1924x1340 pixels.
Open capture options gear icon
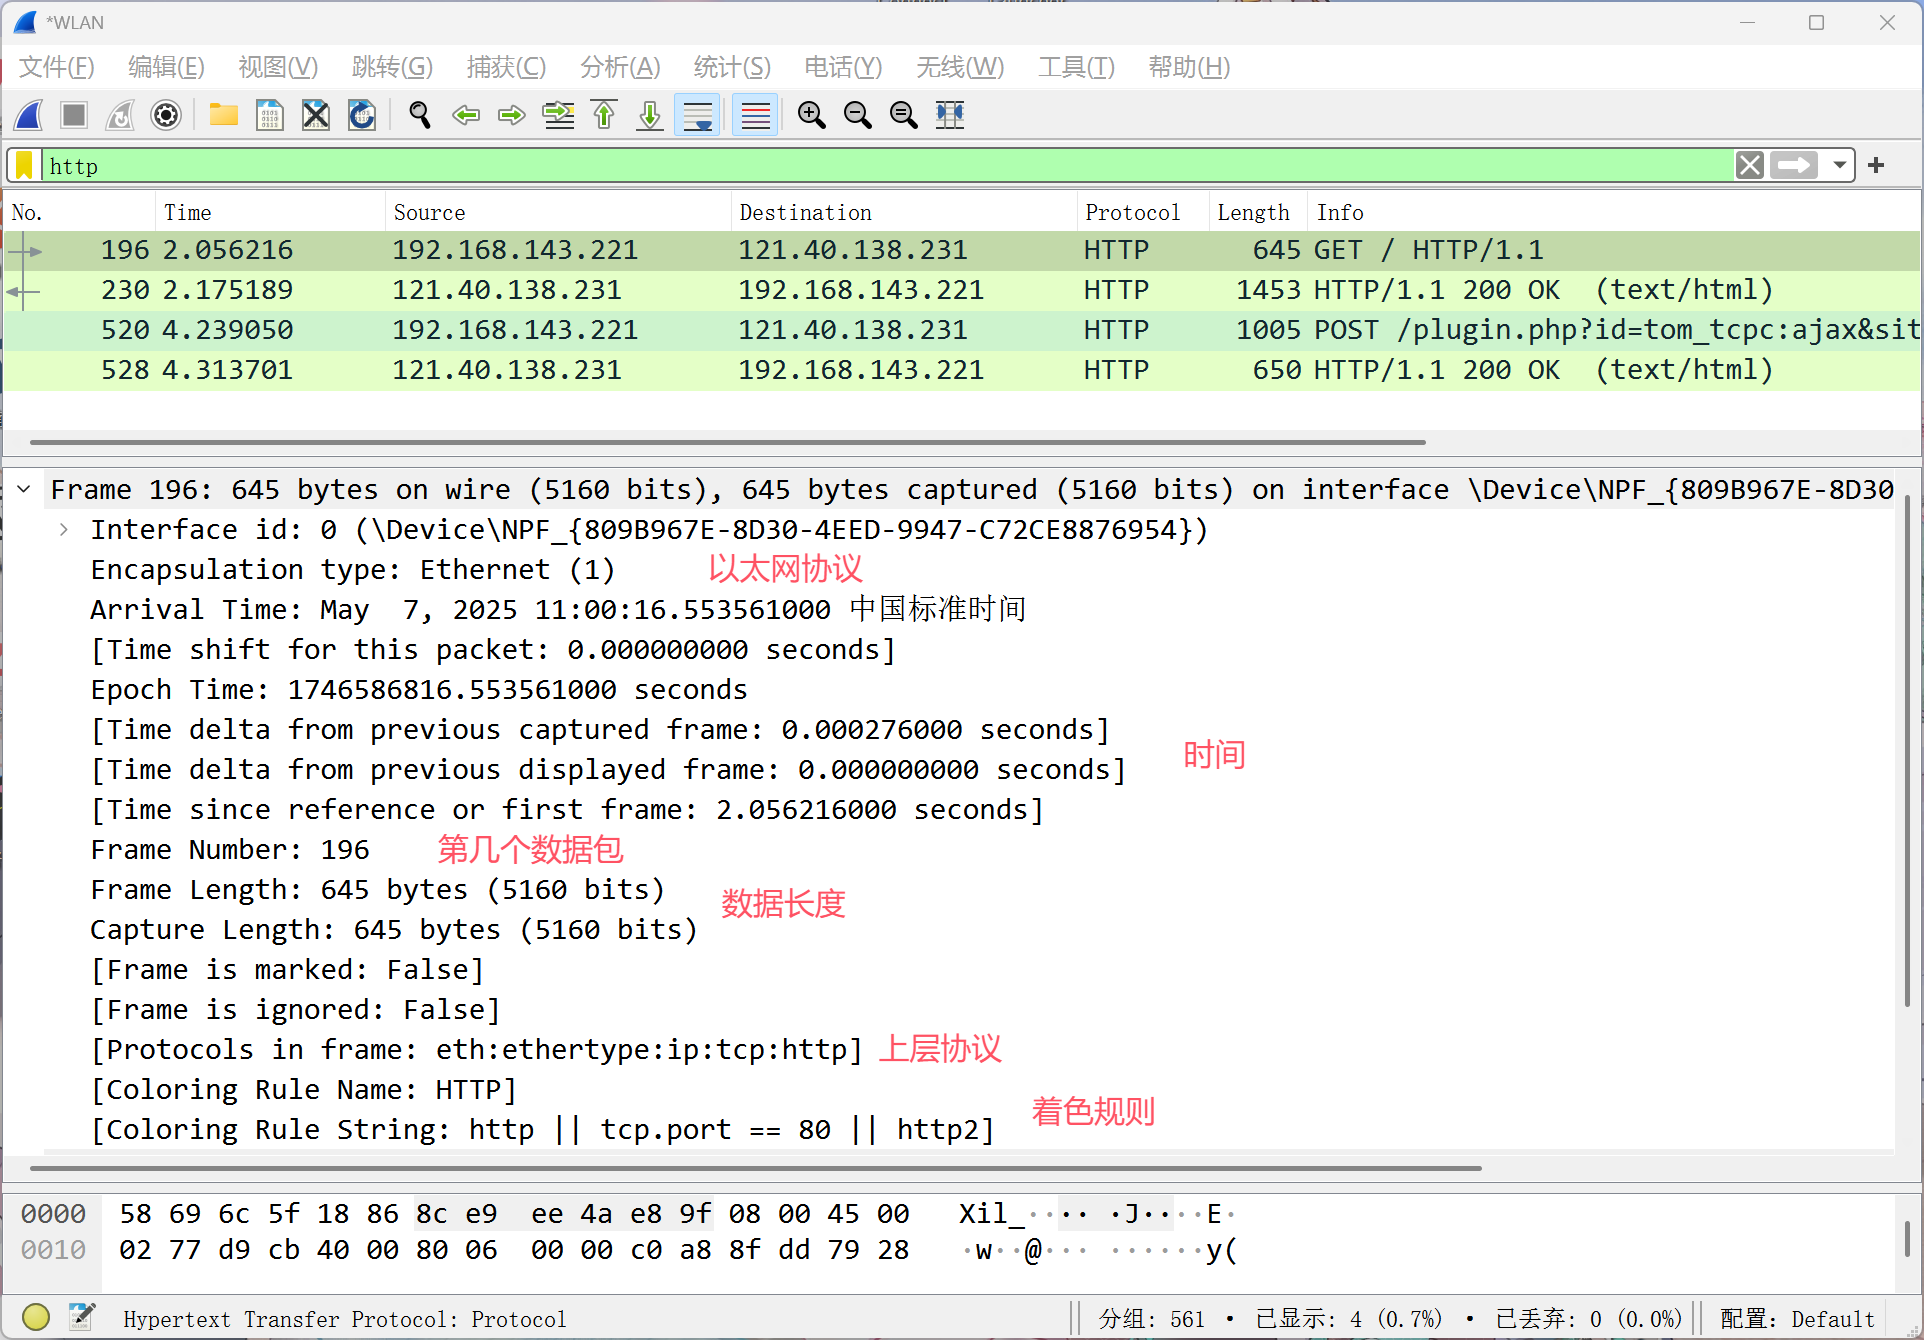click(166, 115)
